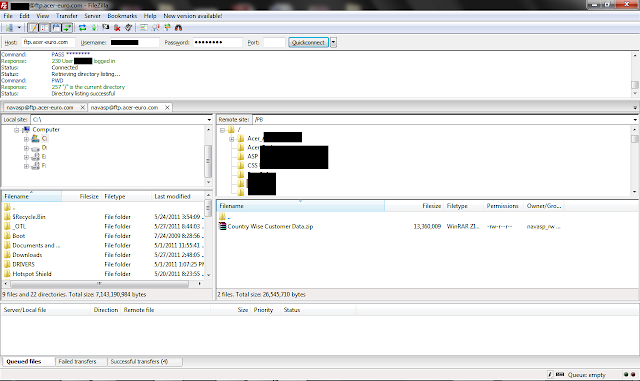Screen dimensions: 640x381
Task: Toggle synchronized browsing
Action: click(x=167, y=28)
